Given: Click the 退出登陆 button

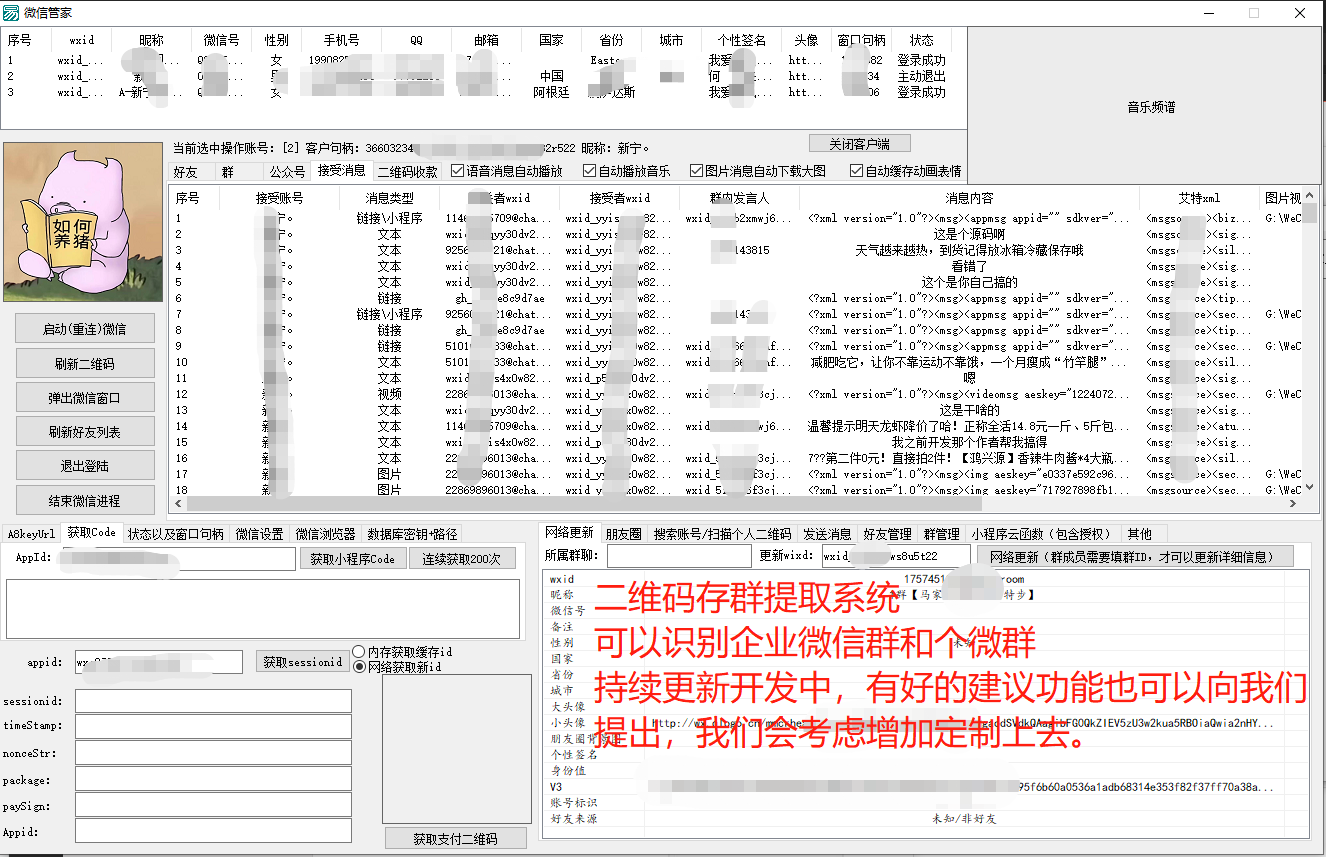Looking at the screenshot, I should [85, 466].
